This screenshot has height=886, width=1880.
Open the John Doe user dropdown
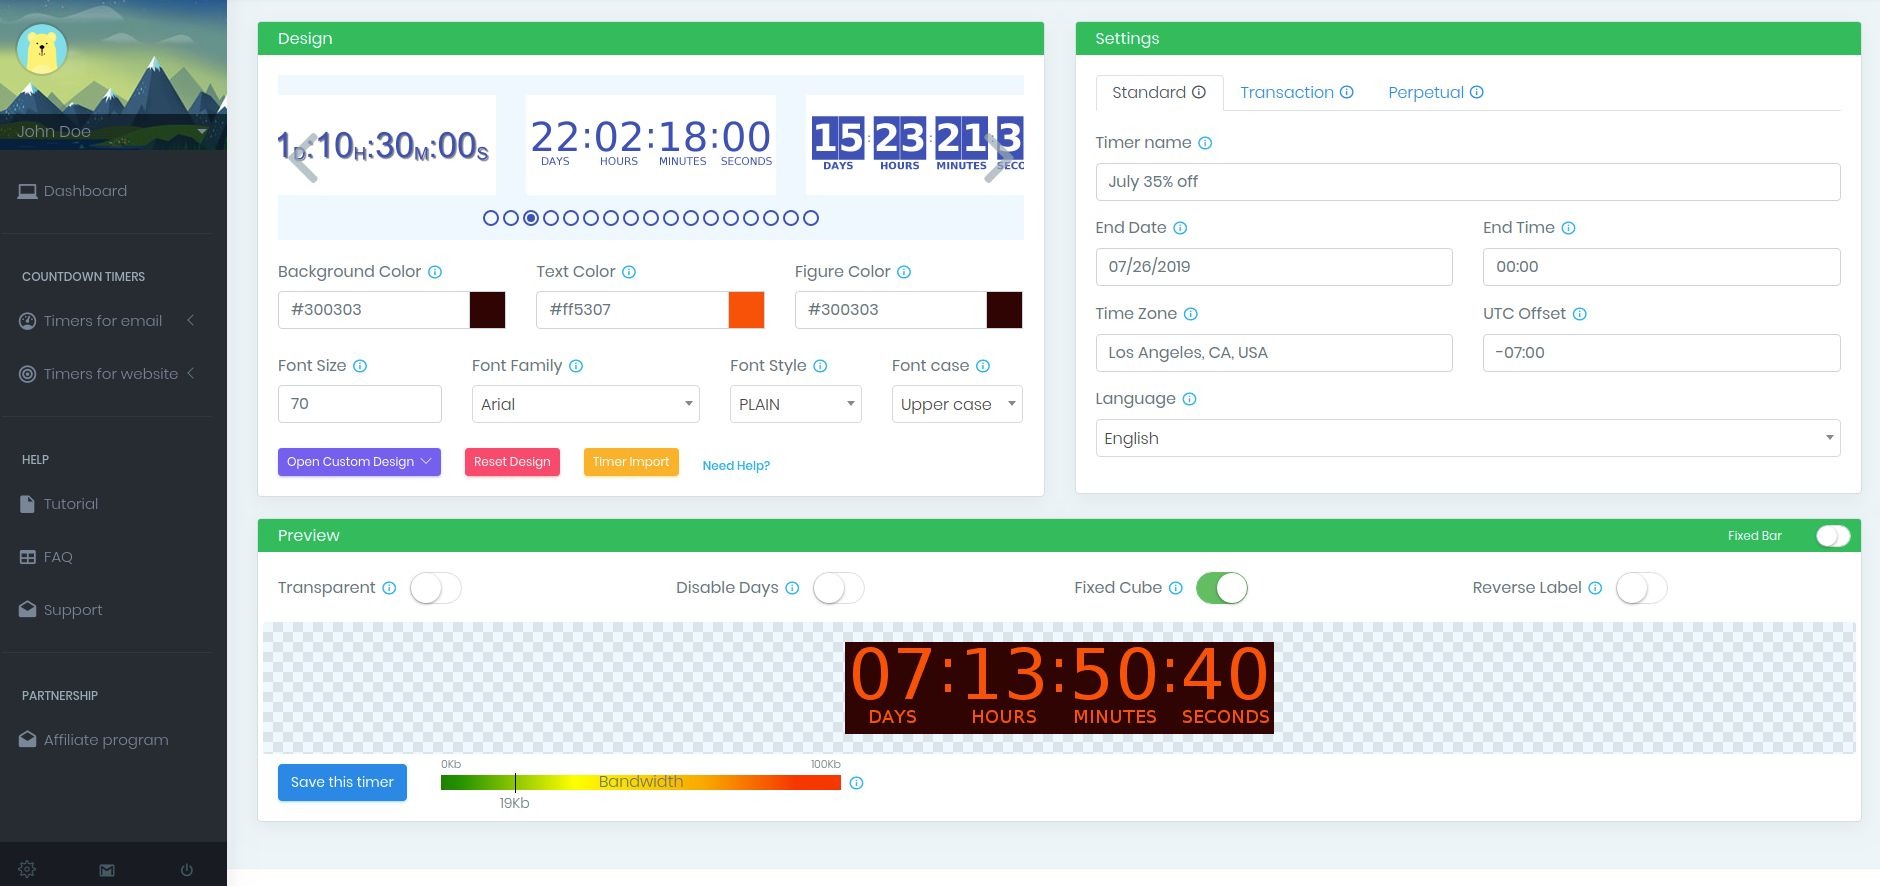tap(112, 132)
